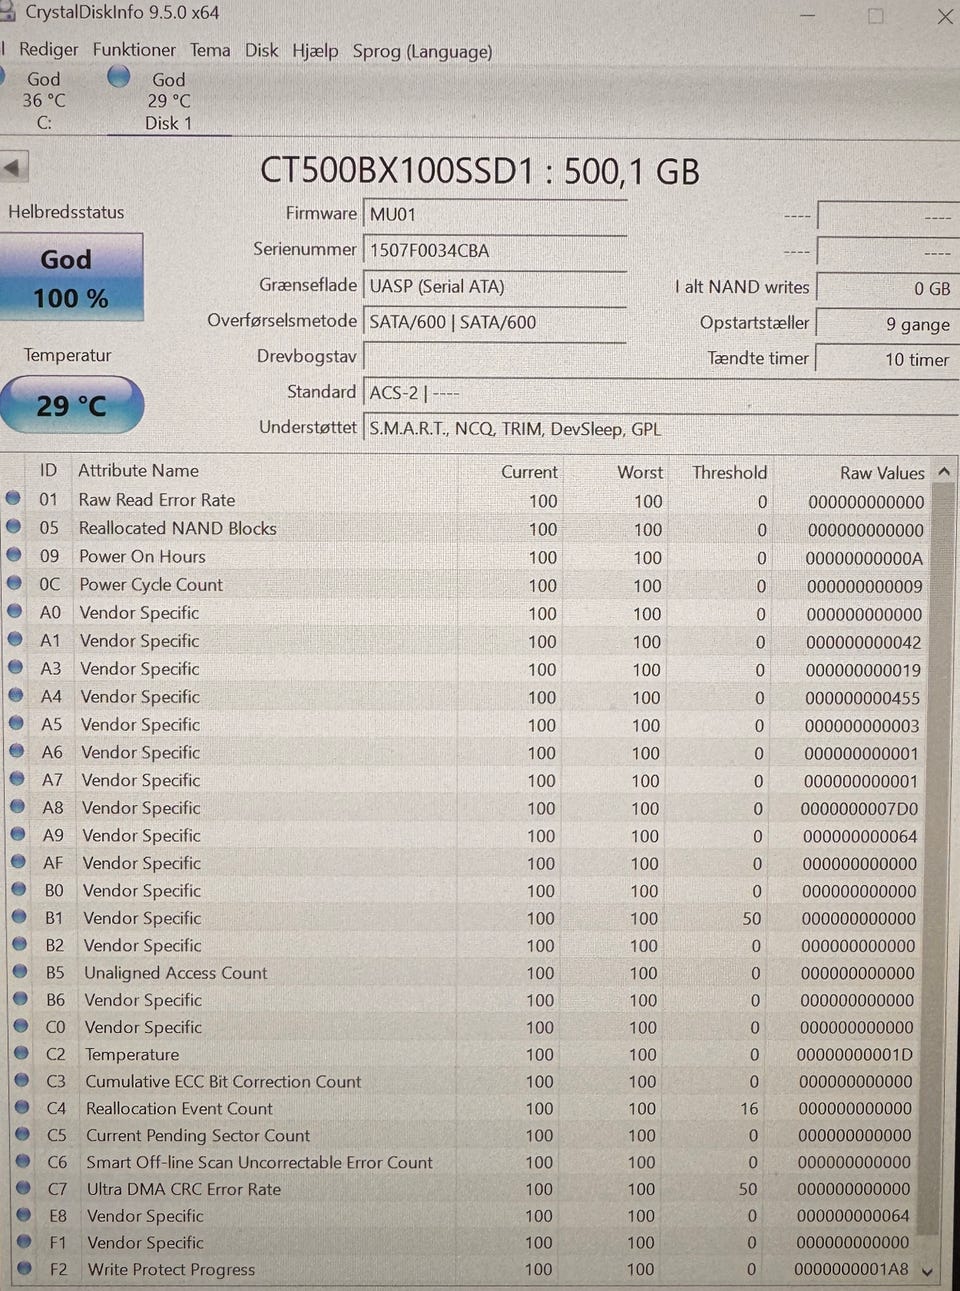Click status dot for Reallocation Event Count
This screenshot has width=960, height=1291.
pos(22,1106)
